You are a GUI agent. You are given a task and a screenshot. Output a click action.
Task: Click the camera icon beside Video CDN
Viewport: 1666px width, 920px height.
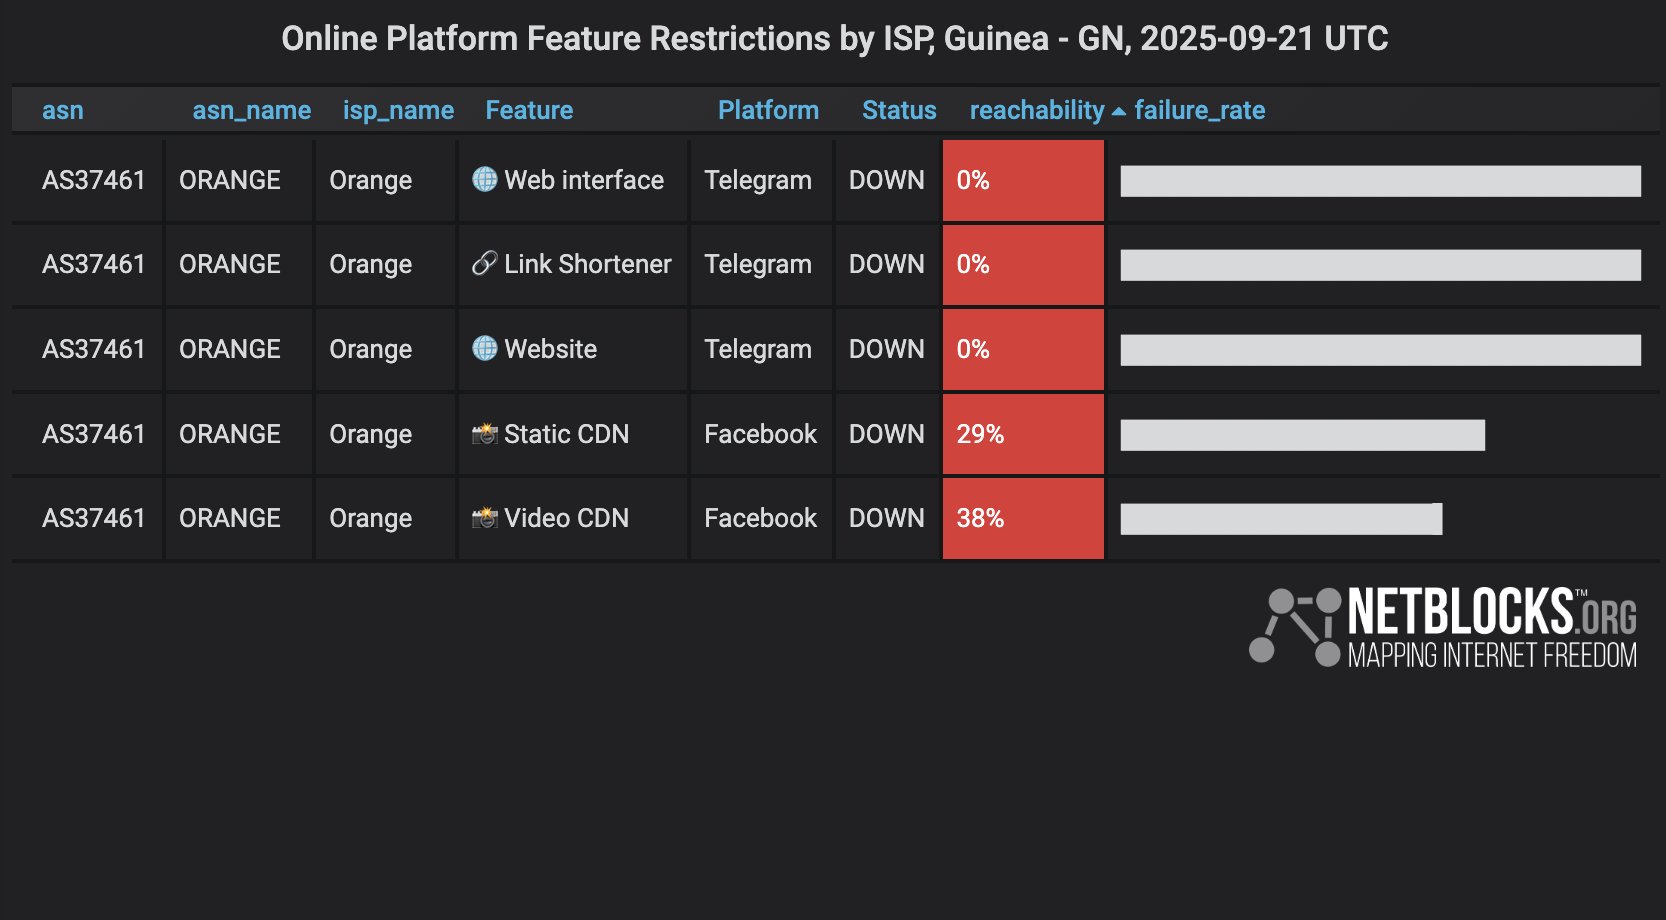point(484,518)
